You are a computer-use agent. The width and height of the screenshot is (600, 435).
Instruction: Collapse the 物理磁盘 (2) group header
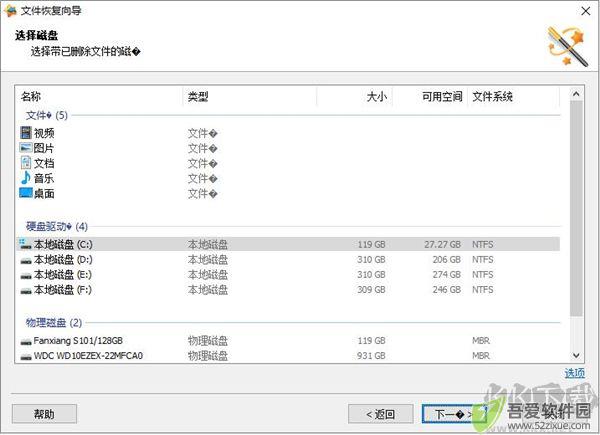tap(54, 323)
